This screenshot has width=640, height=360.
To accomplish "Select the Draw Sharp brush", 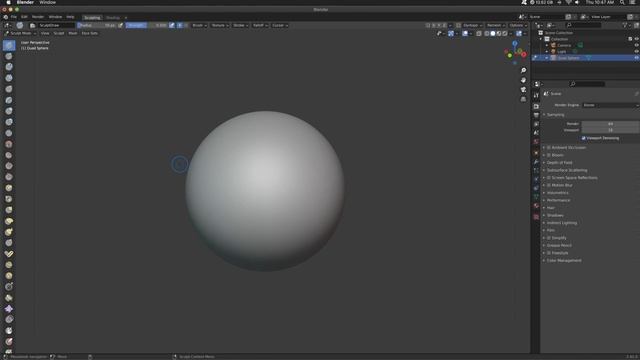I will [9, 56].
